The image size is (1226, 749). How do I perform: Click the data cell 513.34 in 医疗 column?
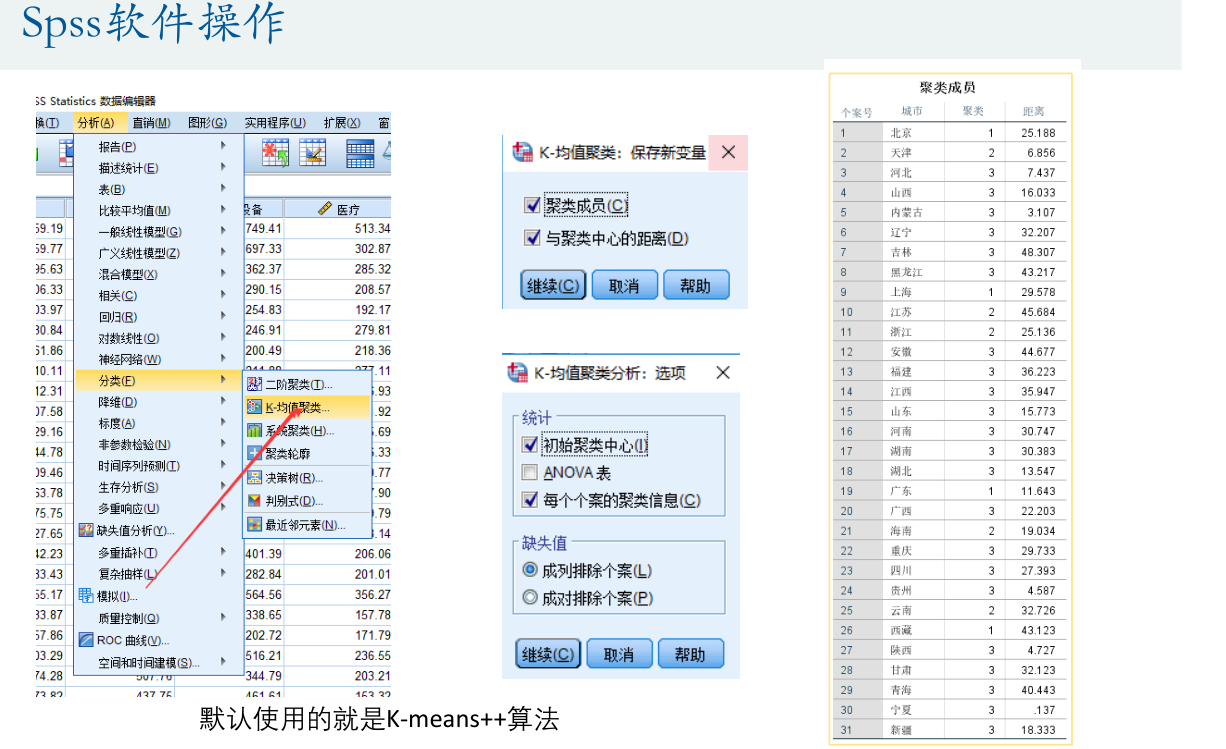click(x=371, y=229)
